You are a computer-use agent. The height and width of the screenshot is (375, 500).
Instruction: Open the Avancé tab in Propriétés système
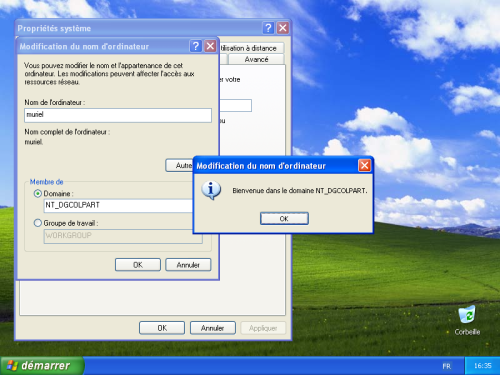tap(256, 59)
